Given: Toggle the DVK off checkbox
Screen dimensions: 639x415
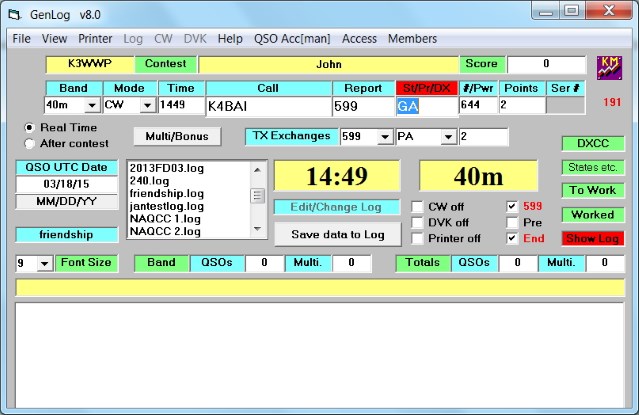Looking at the screenshot, I should point(418,223).
